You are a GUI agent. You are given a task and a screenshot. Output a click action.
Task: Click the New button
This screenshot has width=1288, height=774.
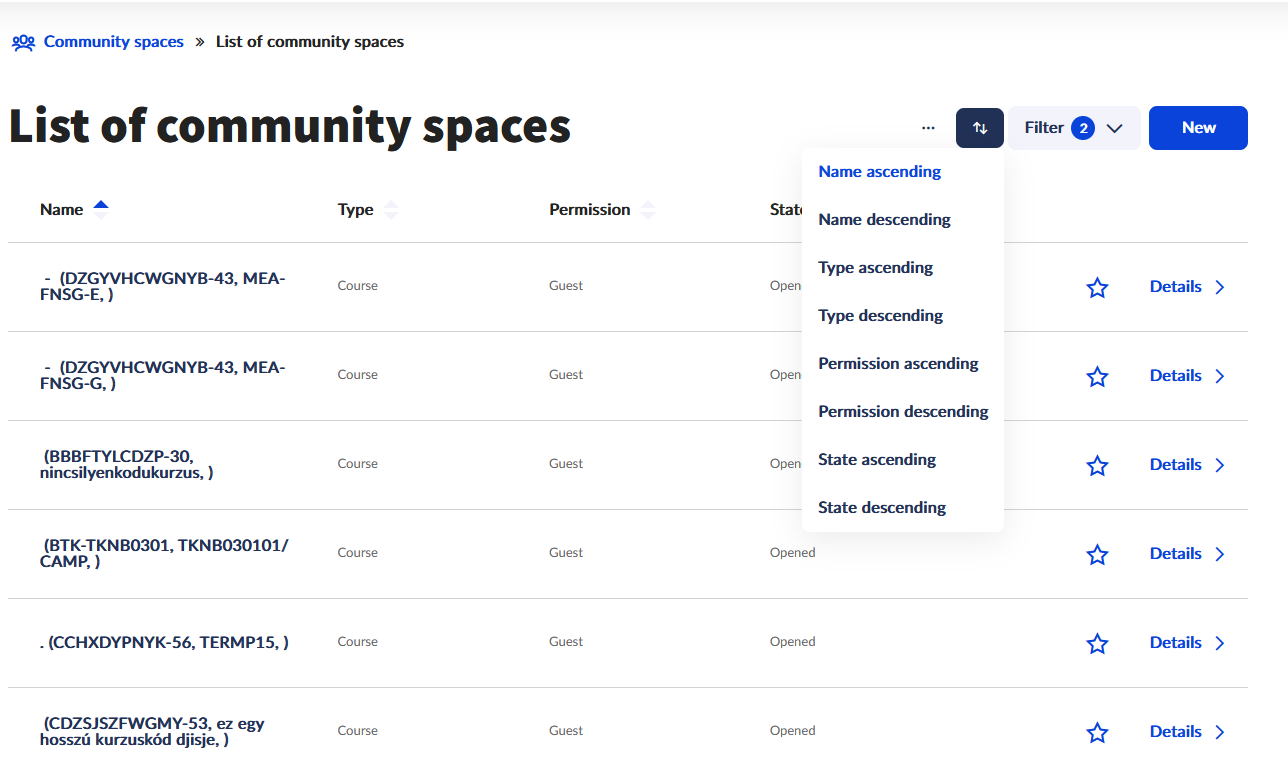[x=1198, y=128]
